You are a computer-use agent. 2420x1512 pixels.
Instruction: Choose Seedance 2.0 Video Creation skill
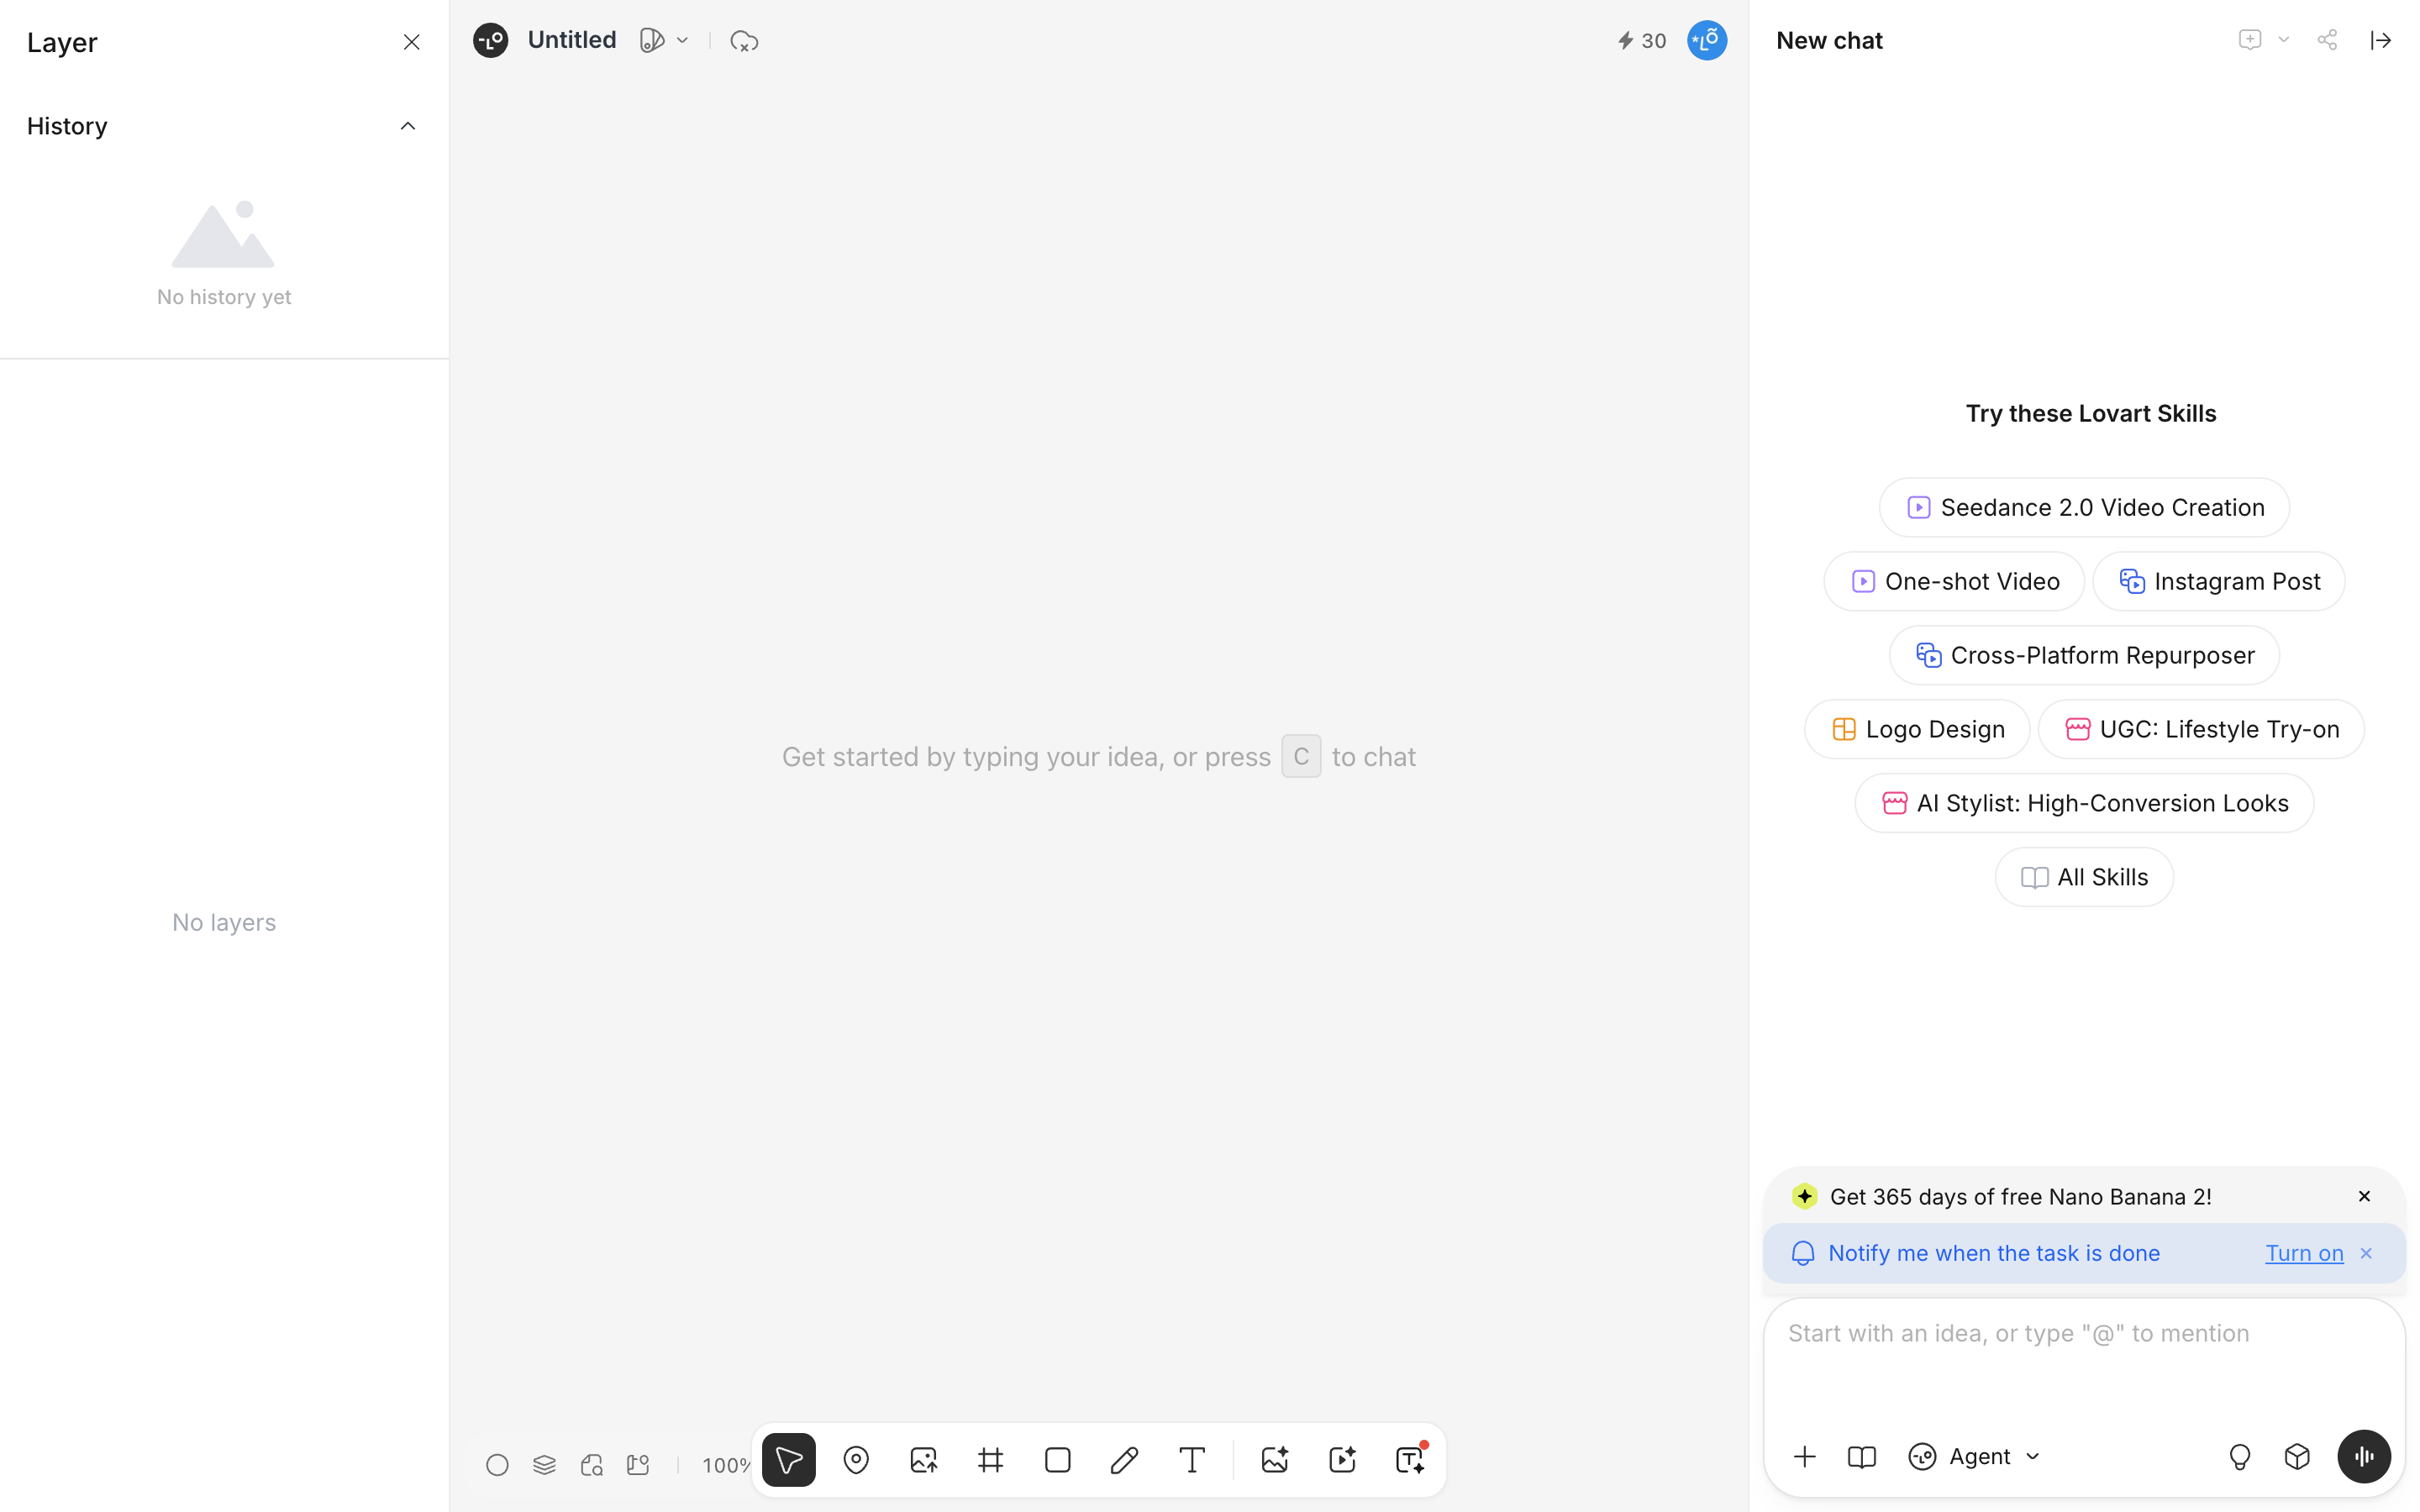click(x=2085, y=507)
